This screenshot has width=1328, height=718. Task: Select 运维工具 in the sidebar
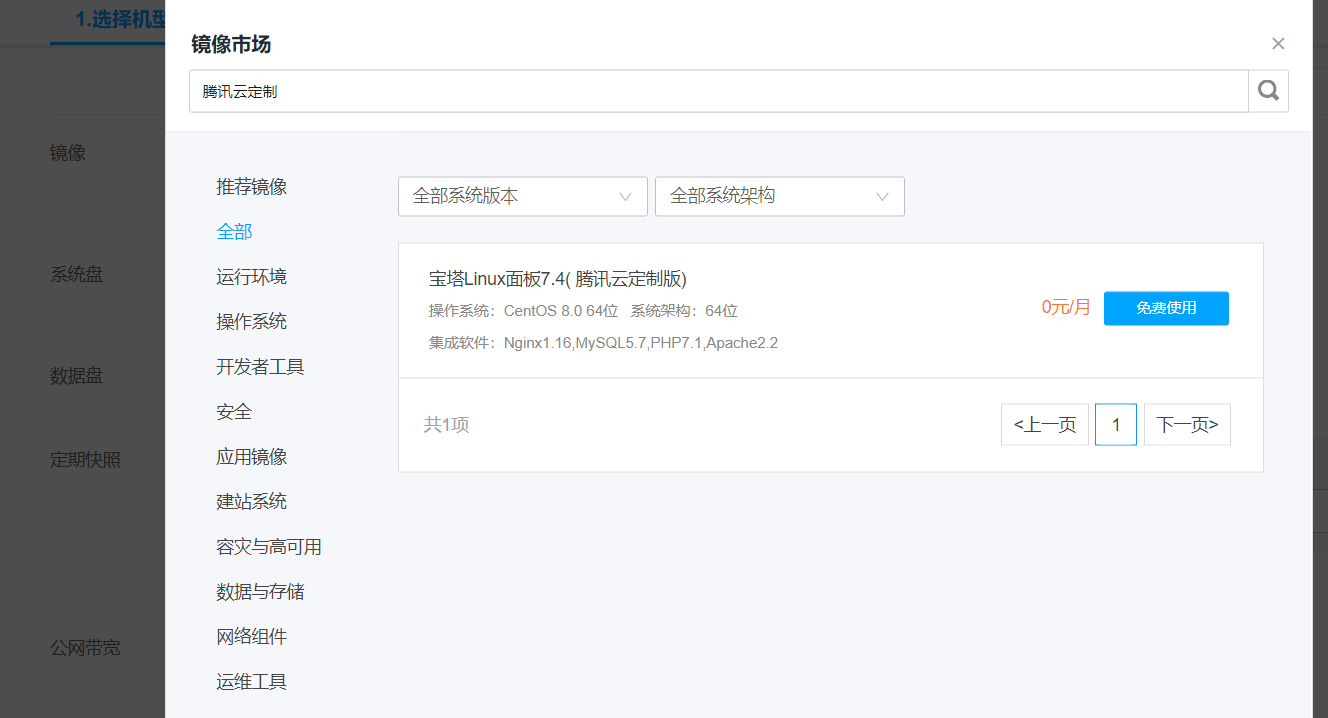[251, 681]
